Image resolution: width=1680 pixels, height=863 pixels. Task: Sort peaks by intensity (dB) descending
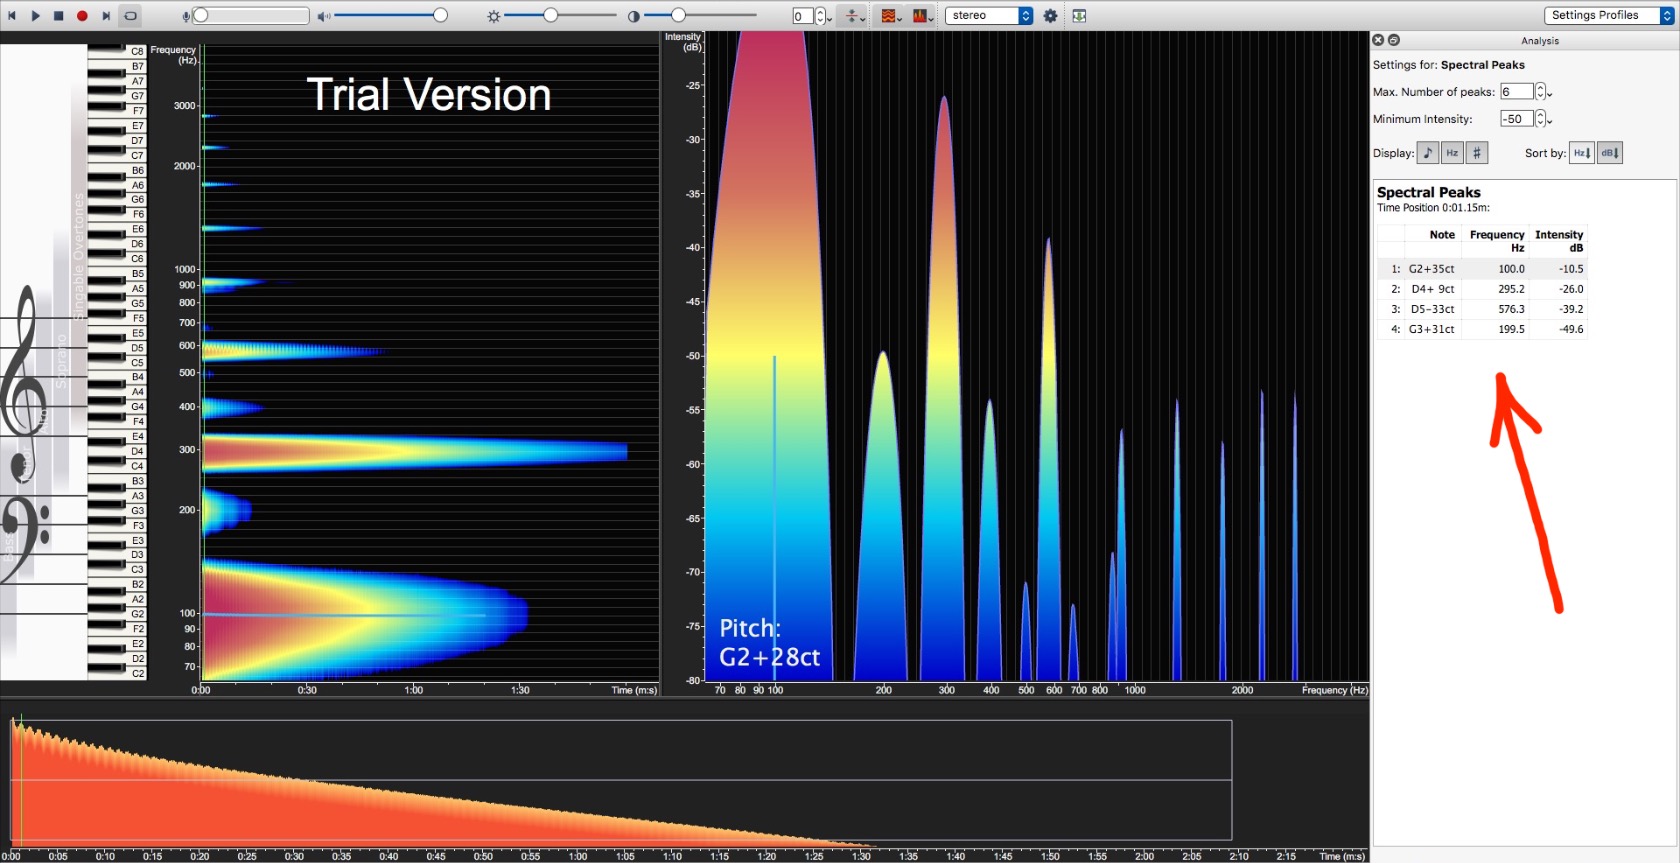1610,153
